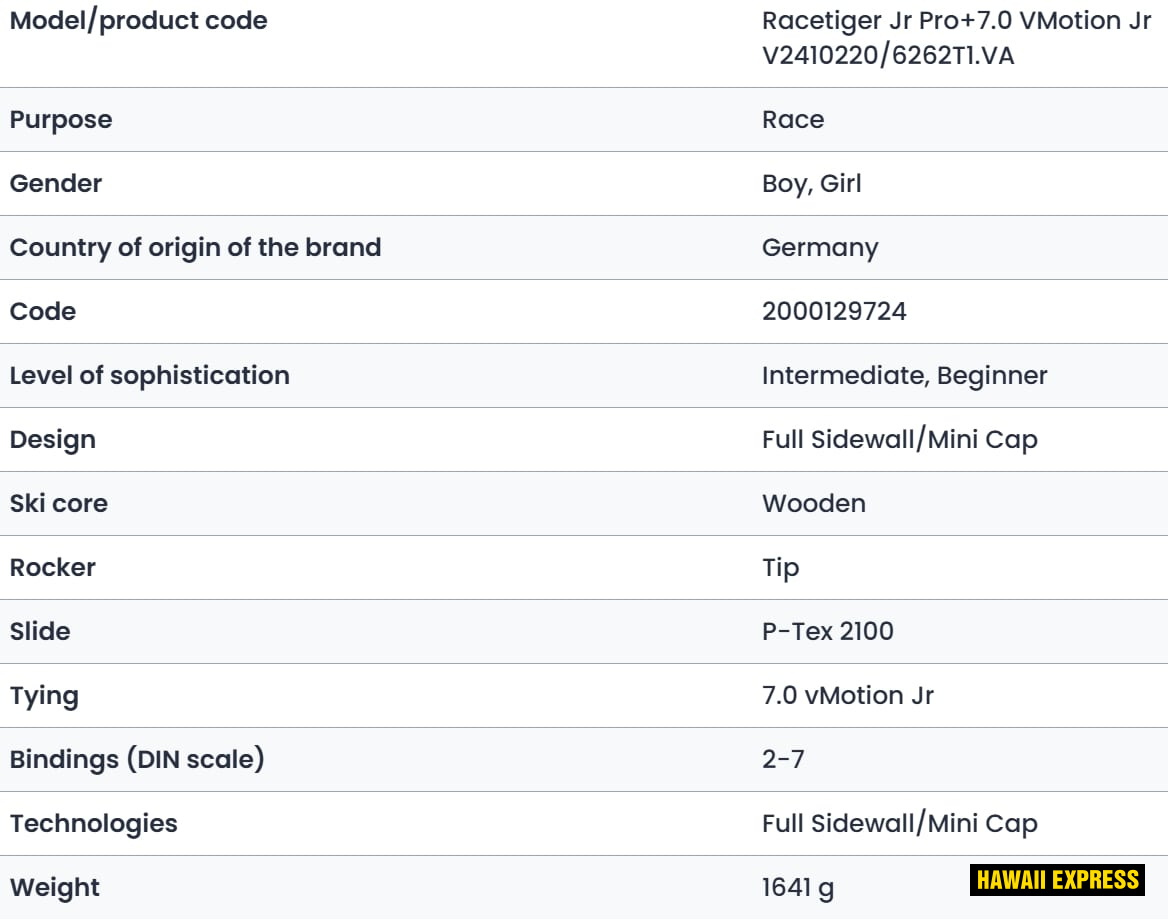Click the Gender row label
This screenshot has width=1168, height=919.
[56, 184]
